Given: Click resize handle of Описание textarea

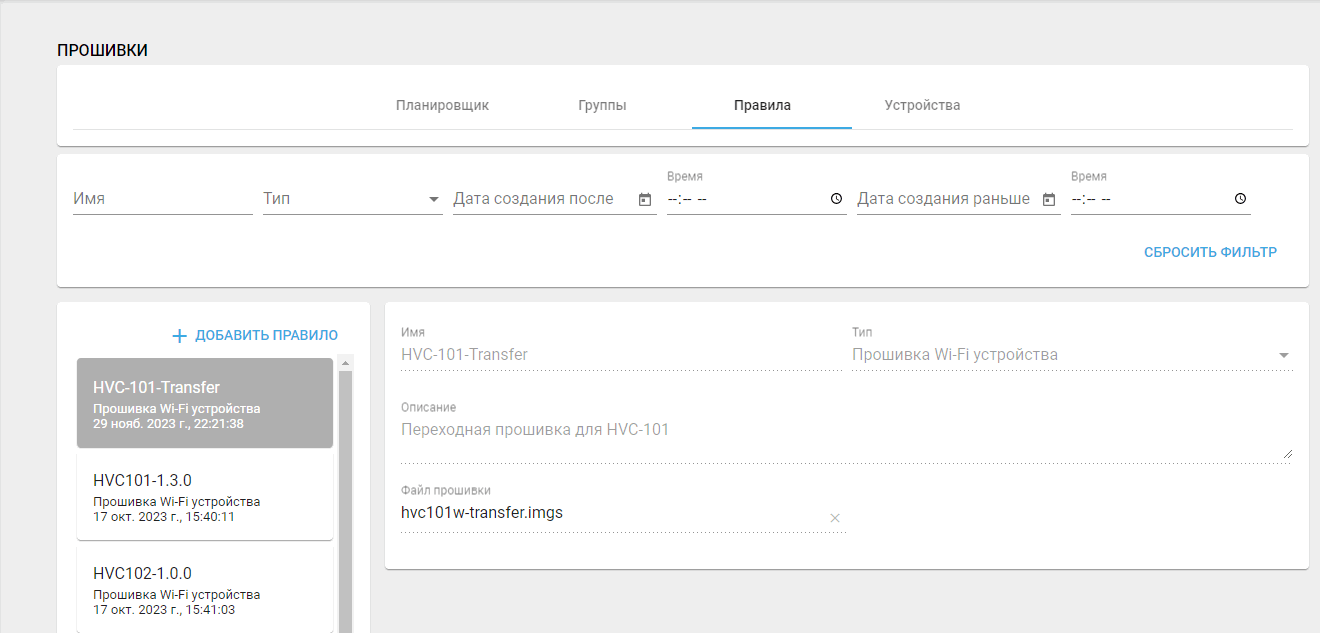Looking at the screenshot, I should tap(1287, 454).
